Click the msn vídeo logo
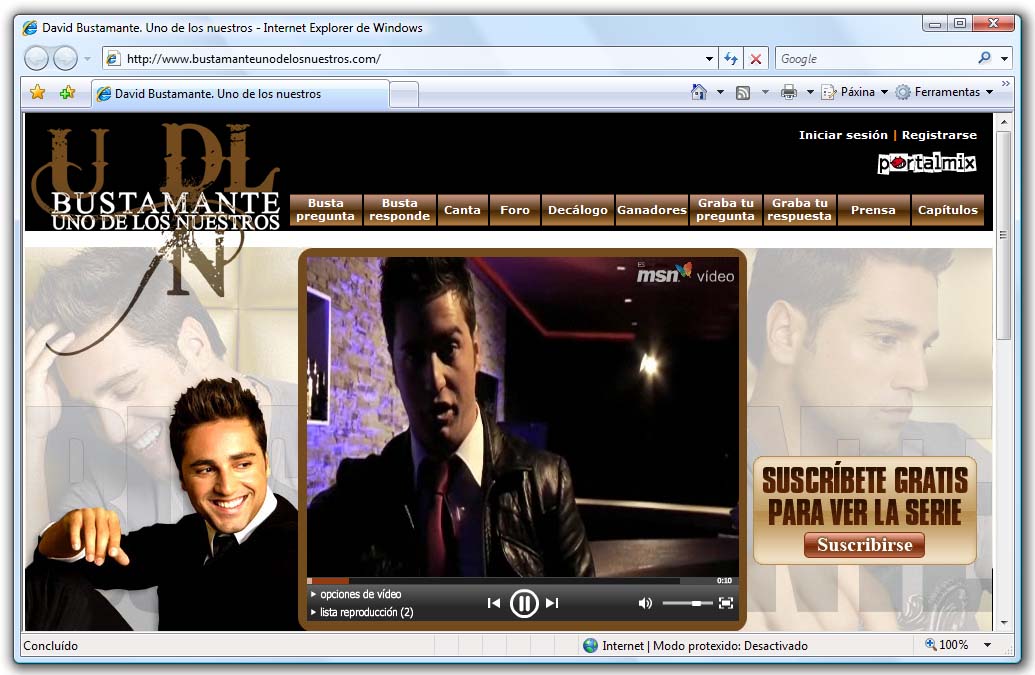1035x675 pixels. click(x=684, y=273)
